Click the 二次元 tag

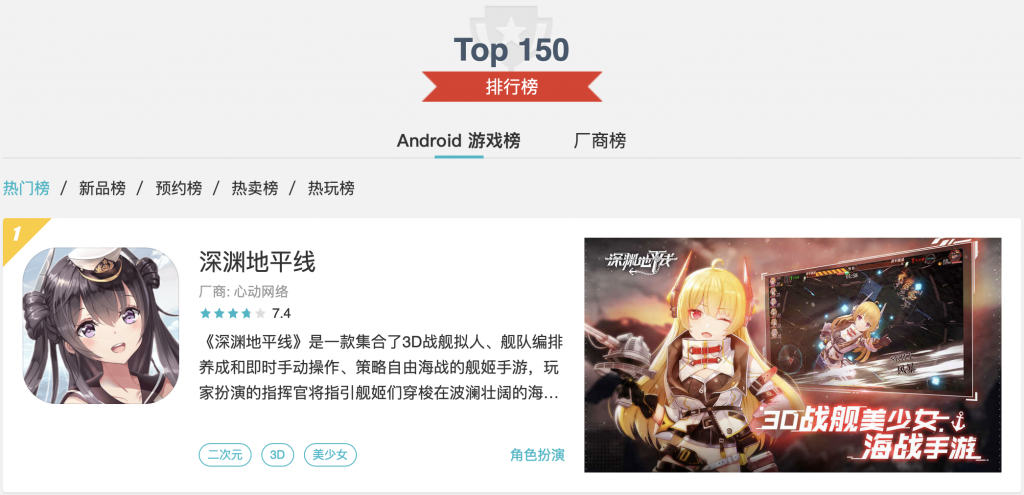pos(225,455)
